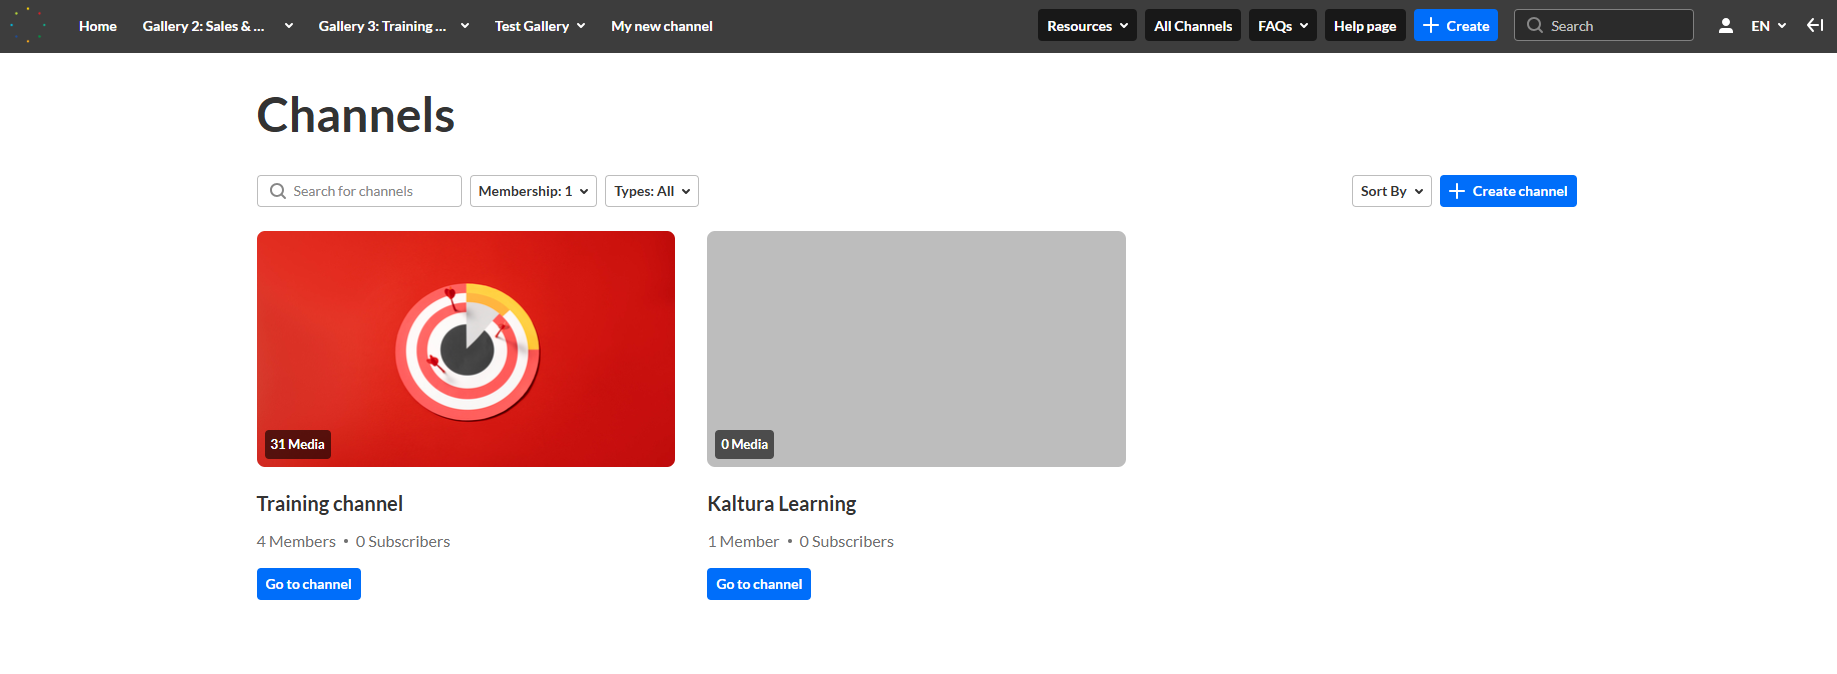
Task: Click the magnifier icon in channel search
Action: [x=278, y=191]
